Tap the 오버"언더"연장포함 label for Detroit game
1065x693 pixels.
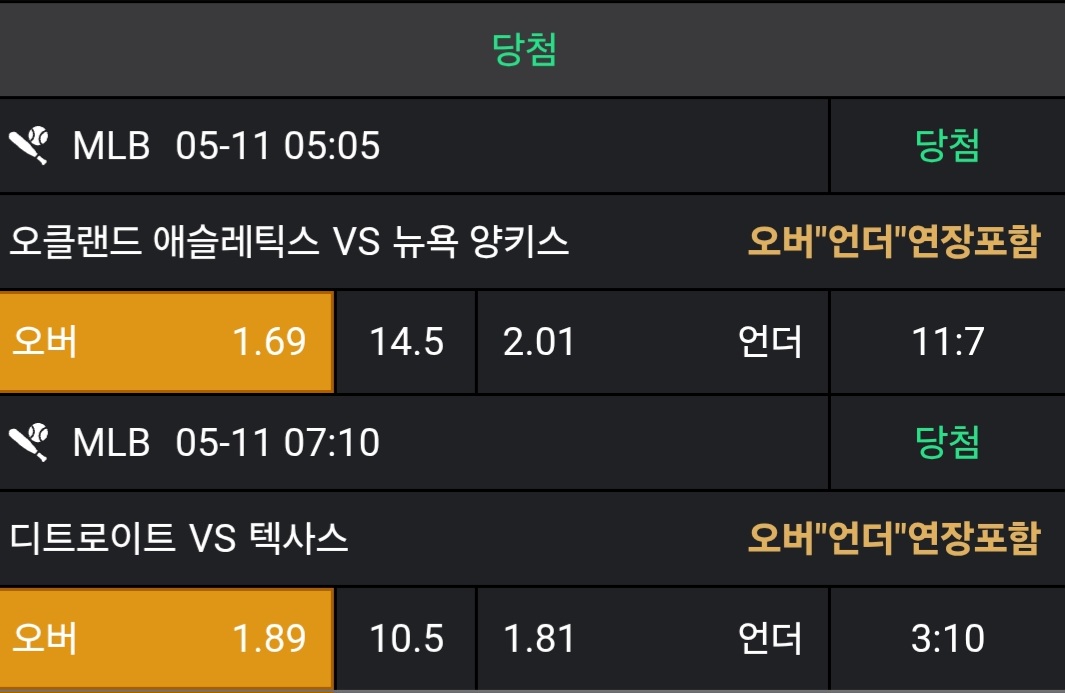pos(894,539)
